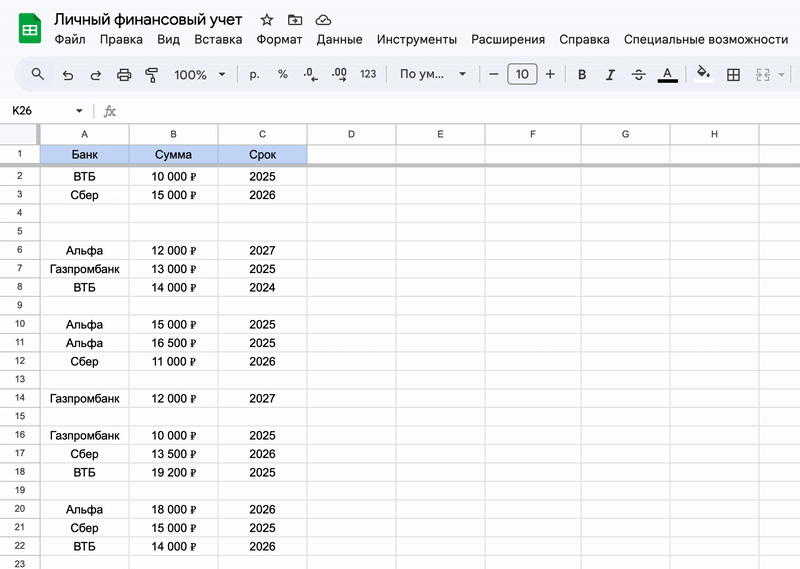This screenshot has height=569, width=800.
Task: Select the 2027 cell in row 14
Action: 262,398
